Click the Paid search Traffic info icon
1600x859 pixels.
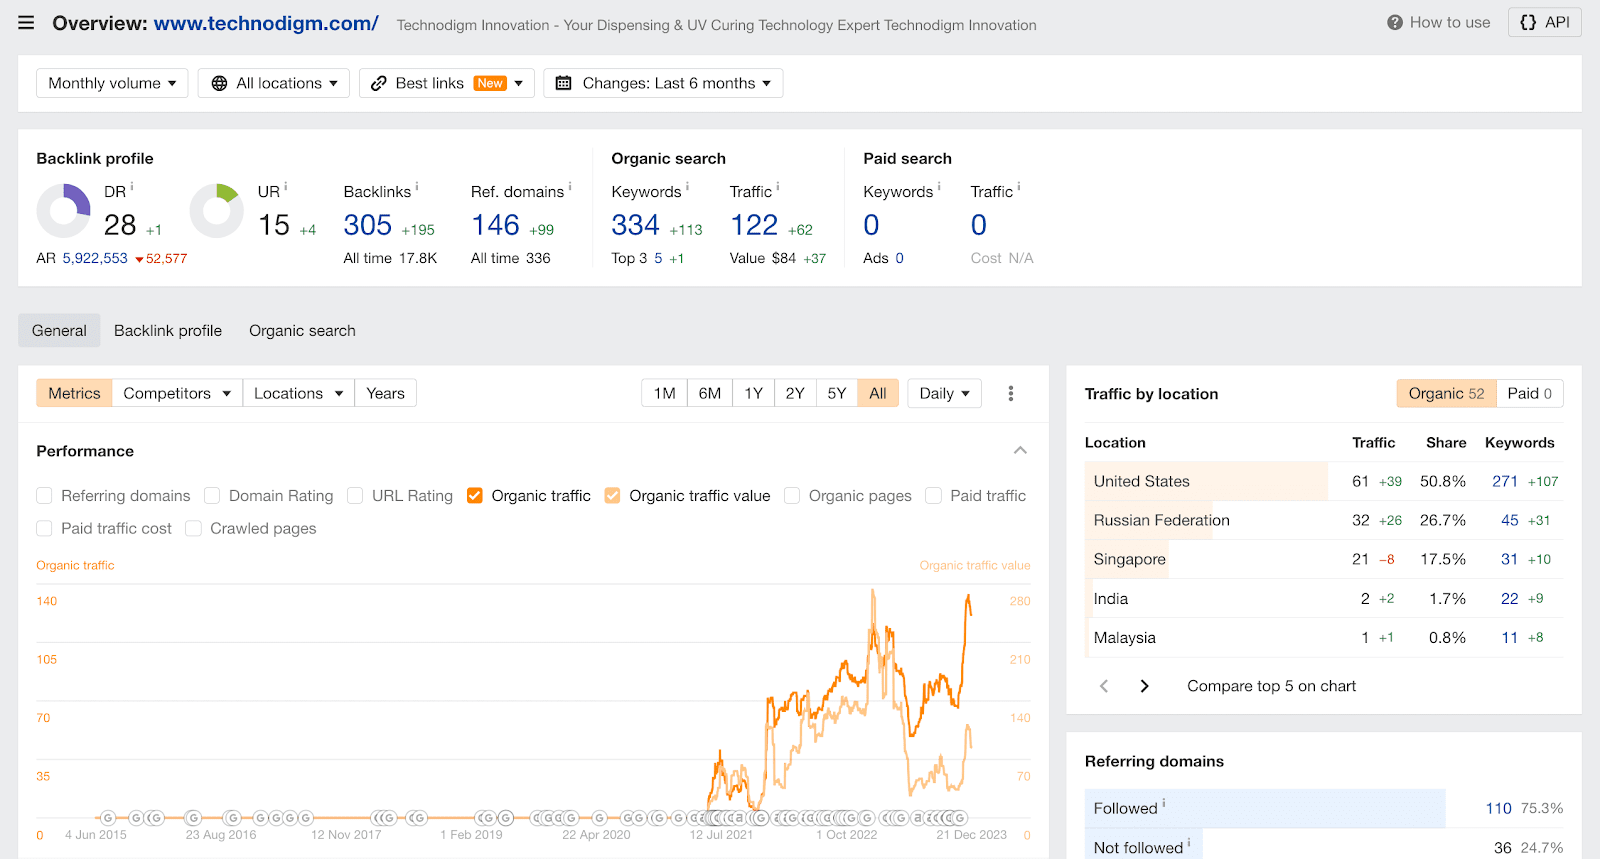(x=1019, y=187)
